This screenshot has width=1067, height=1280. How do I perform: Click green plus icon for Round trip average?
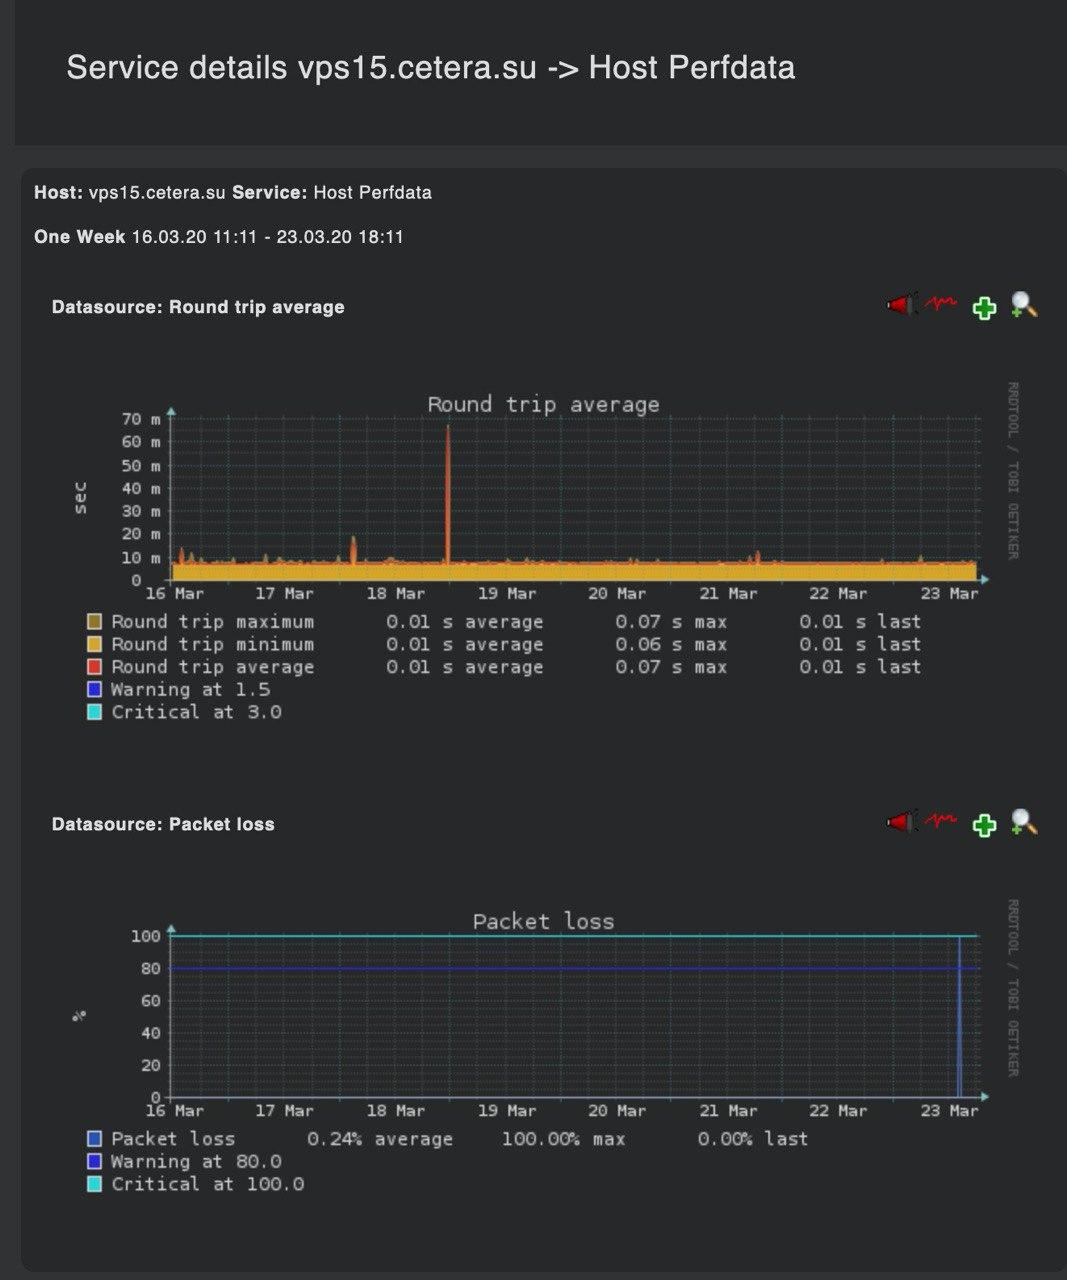[x=984, y=308]
